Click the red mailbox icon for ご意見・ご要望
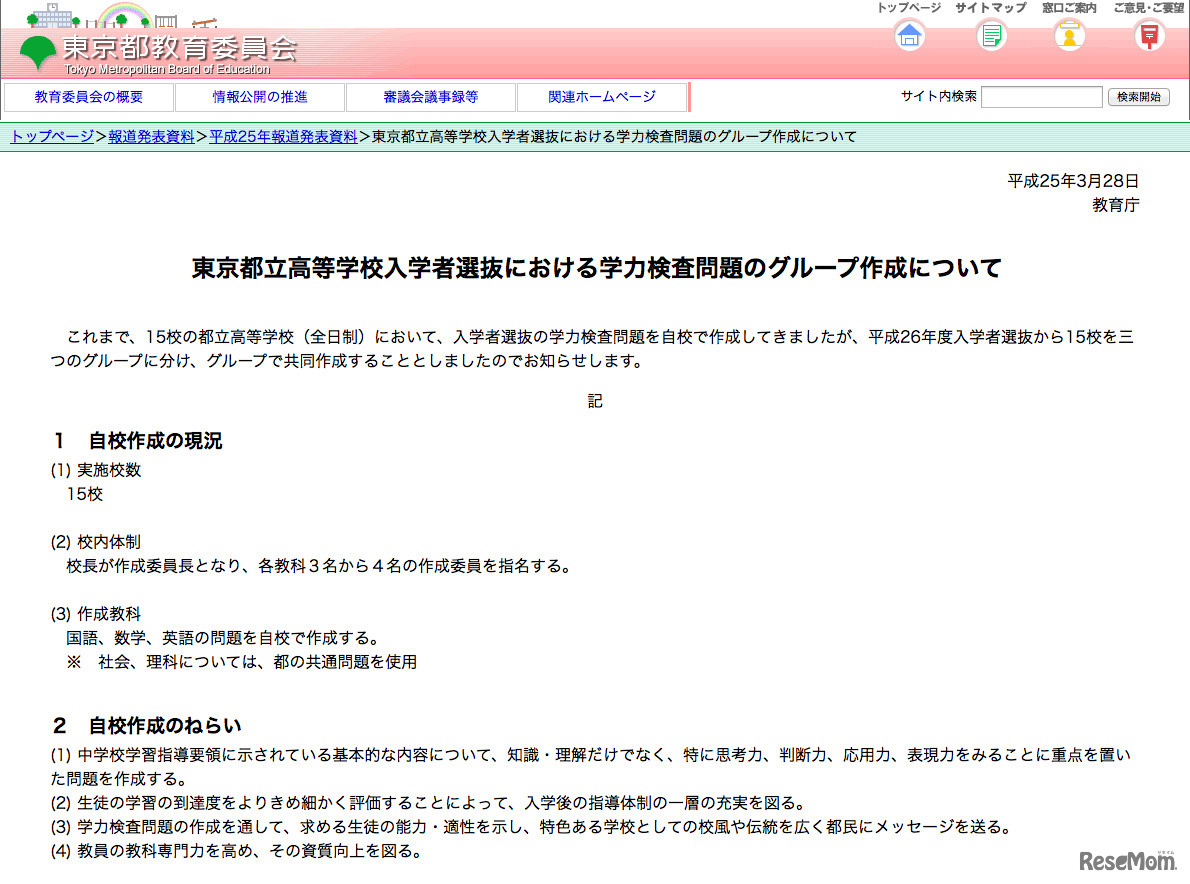 click(1148, 36)
